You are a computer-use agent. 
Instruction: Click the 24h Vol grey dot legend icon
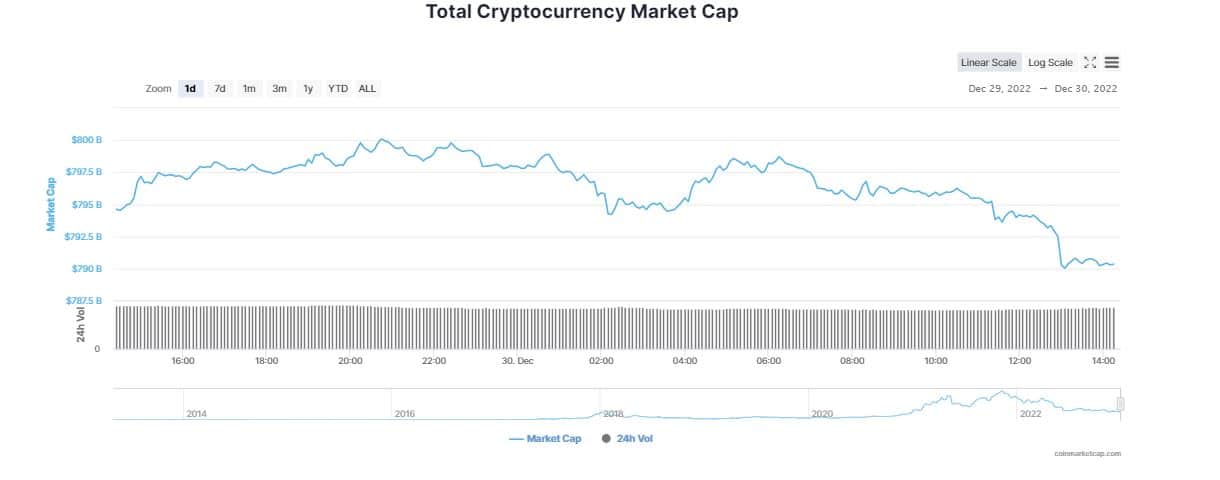click(606, 438)
